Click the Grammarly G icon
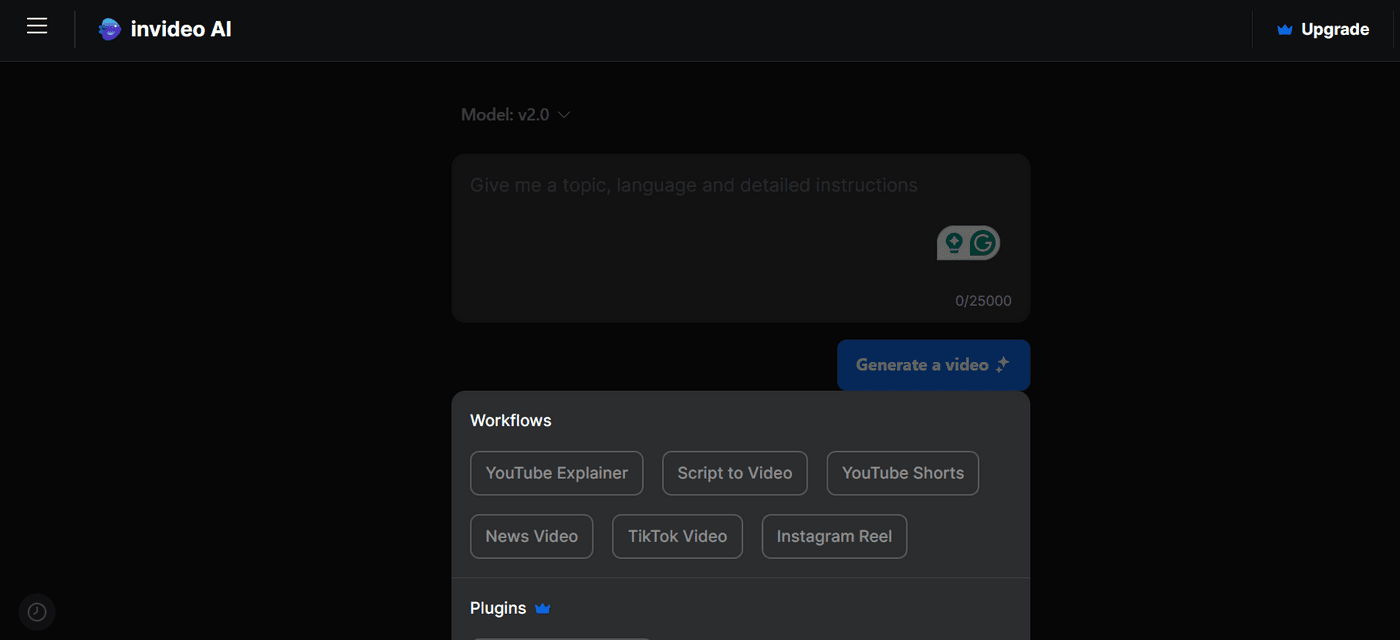This screenshot has width=1400, height=640. point(984,242)
